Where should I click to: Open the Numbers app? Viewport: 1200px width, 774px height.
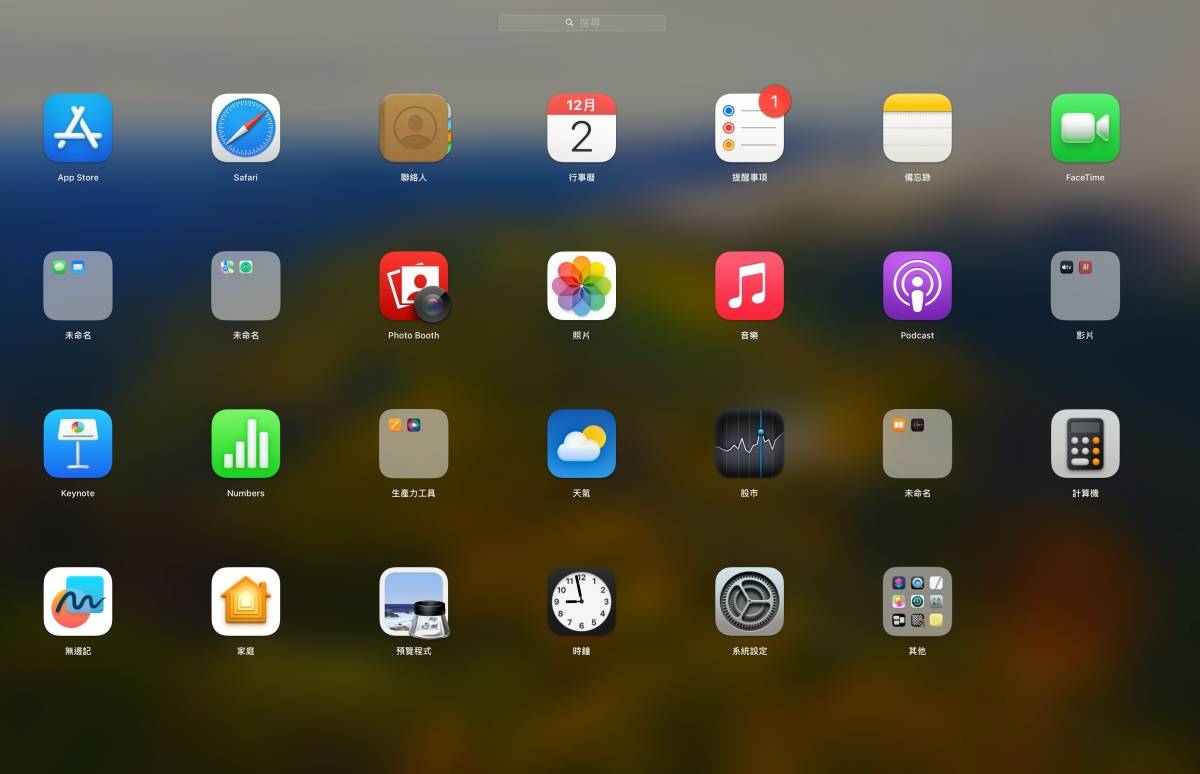[246, 444]
